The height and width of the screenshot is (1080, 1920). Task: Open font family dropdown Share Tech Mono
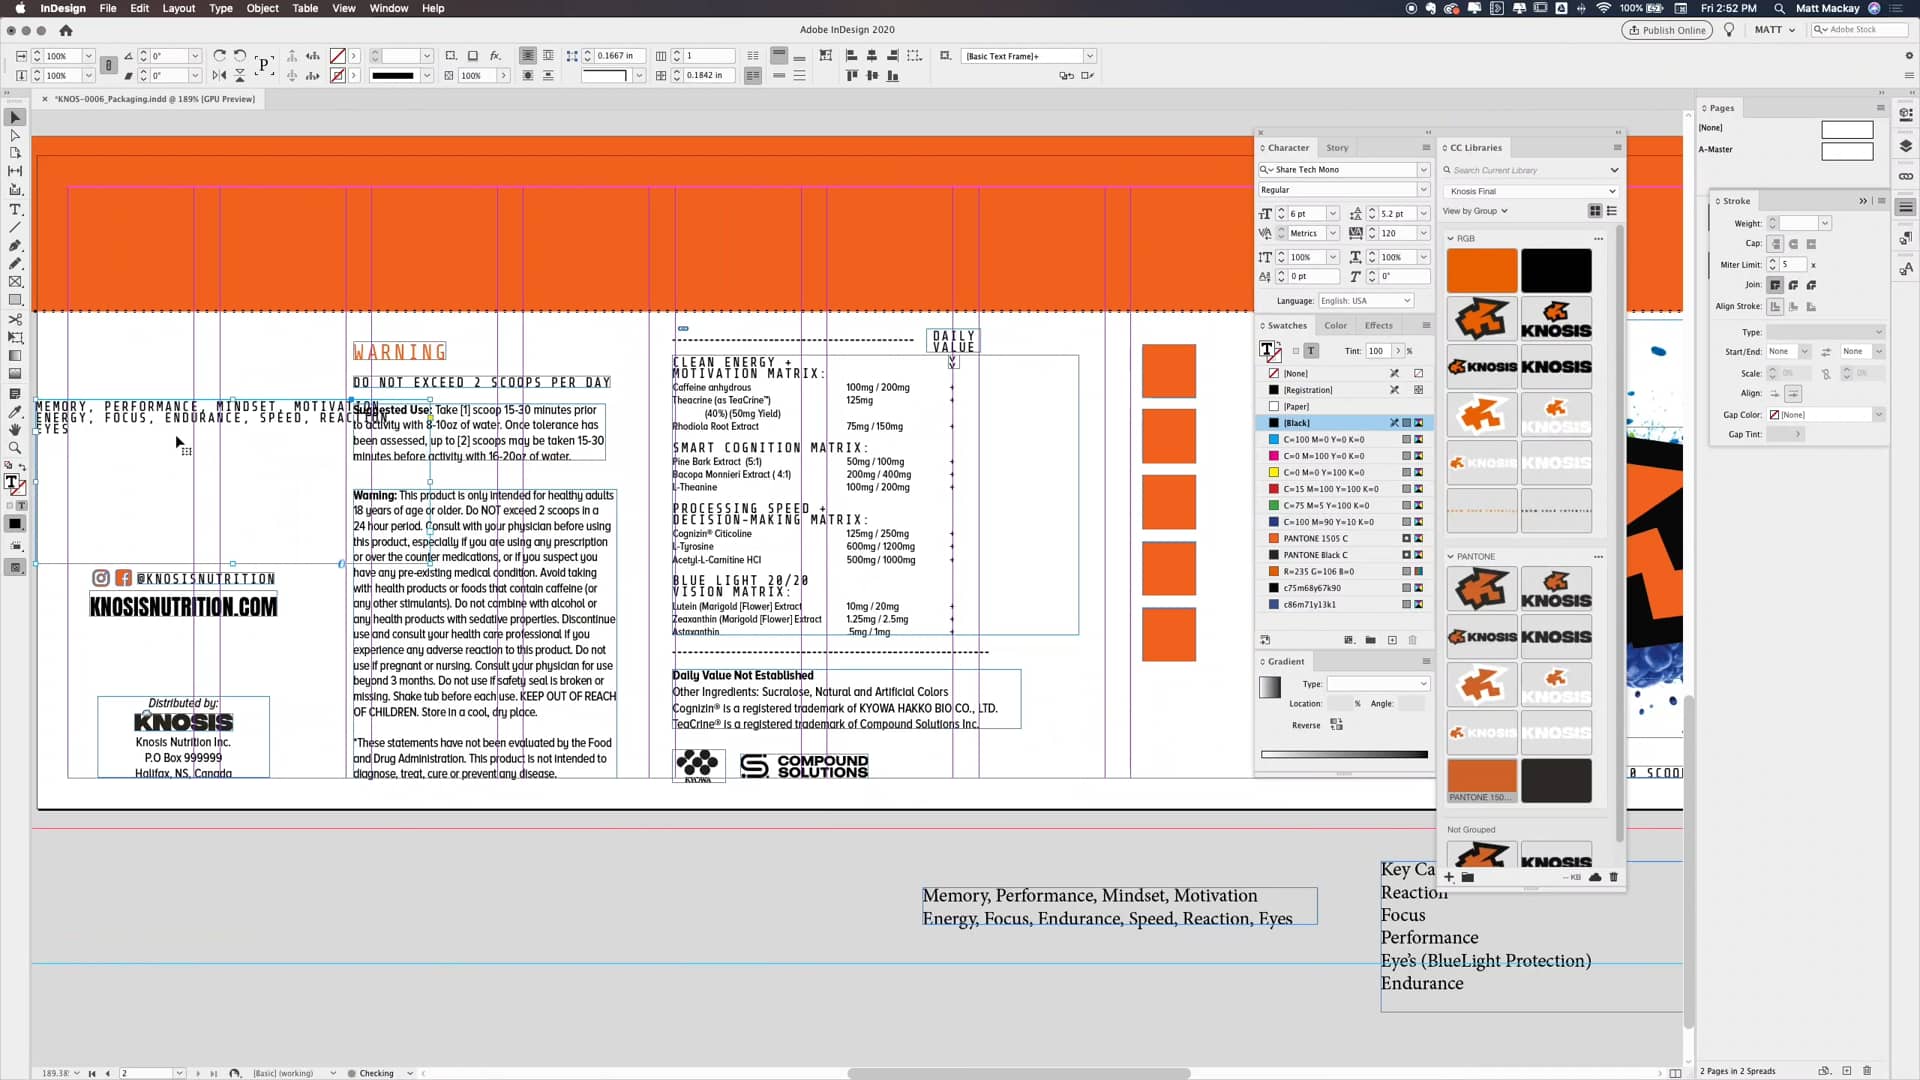coord(1423,170)
